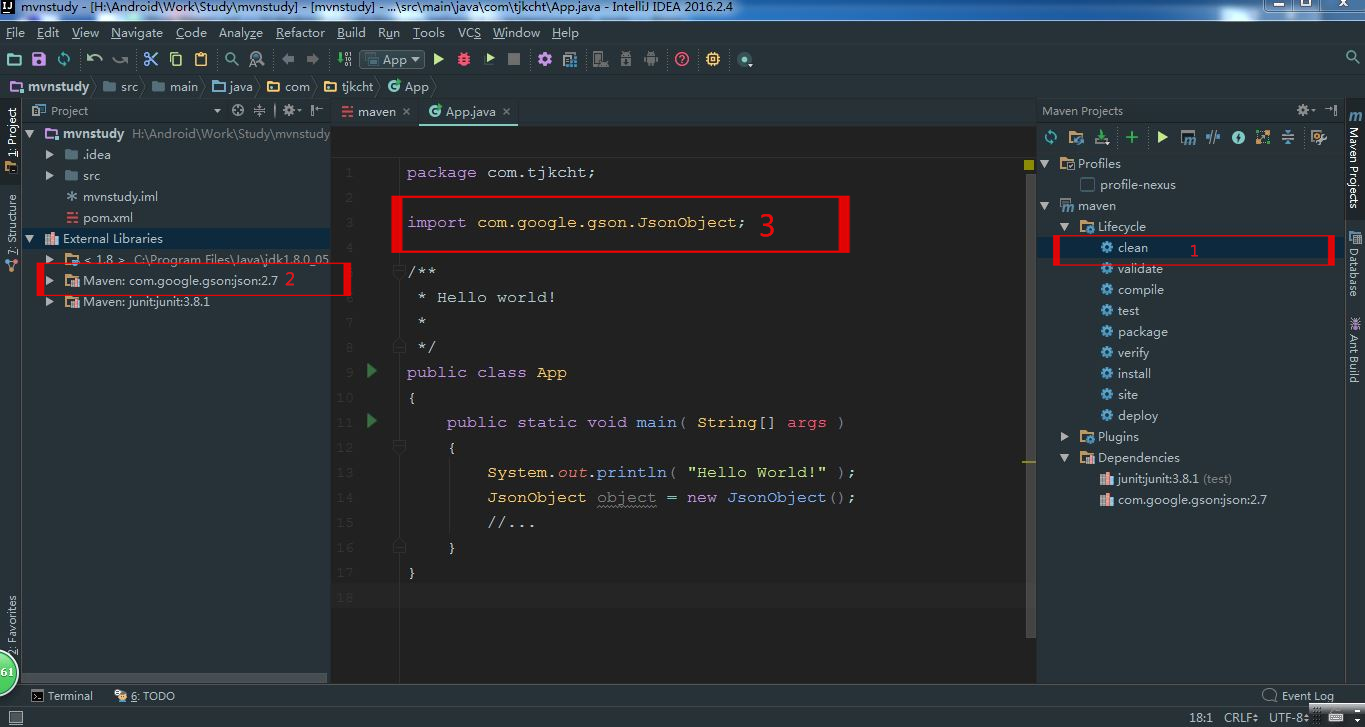Expand the .idea folder arrow
Image resolution: width=1365 pixels, height=727 pixels.
coord(50,155)
